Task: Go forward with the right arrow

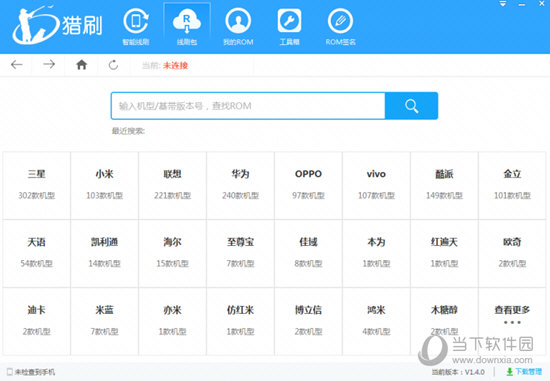Action: pyautogui.click(x=49, y=64)
